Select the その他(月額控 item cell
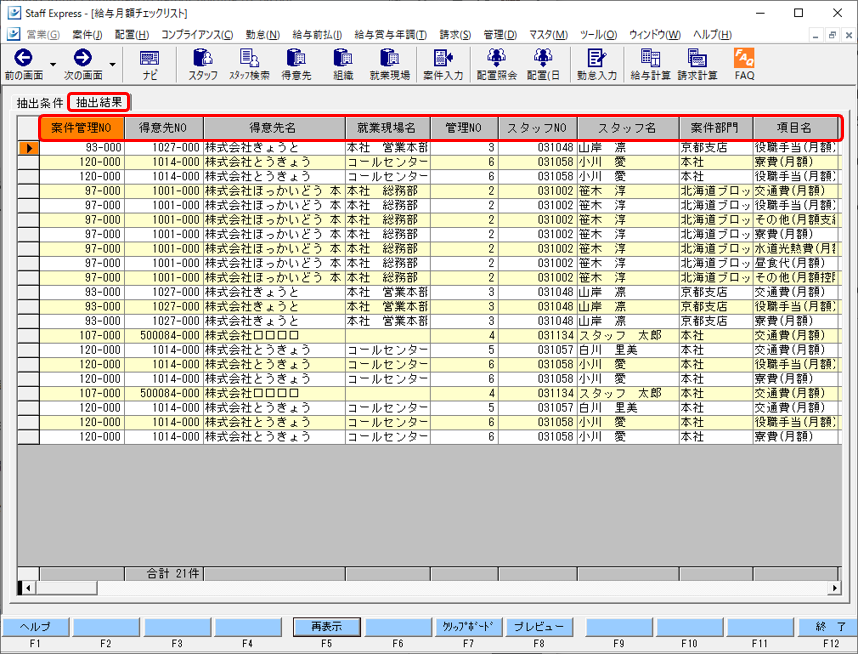The width and height of the screenshot is (858, 654). pyautogui.click(x=795, y=277)
